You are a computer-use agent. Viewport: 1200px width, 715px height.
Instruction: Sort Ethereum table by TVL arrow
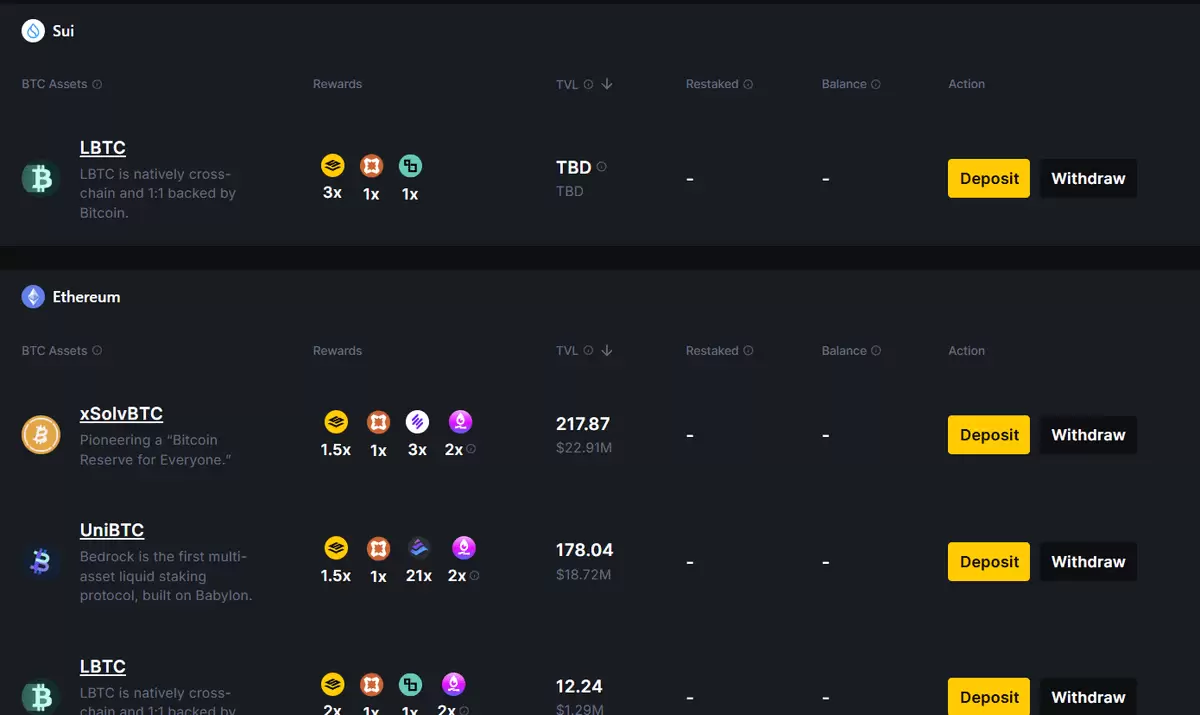click(607, 351)
